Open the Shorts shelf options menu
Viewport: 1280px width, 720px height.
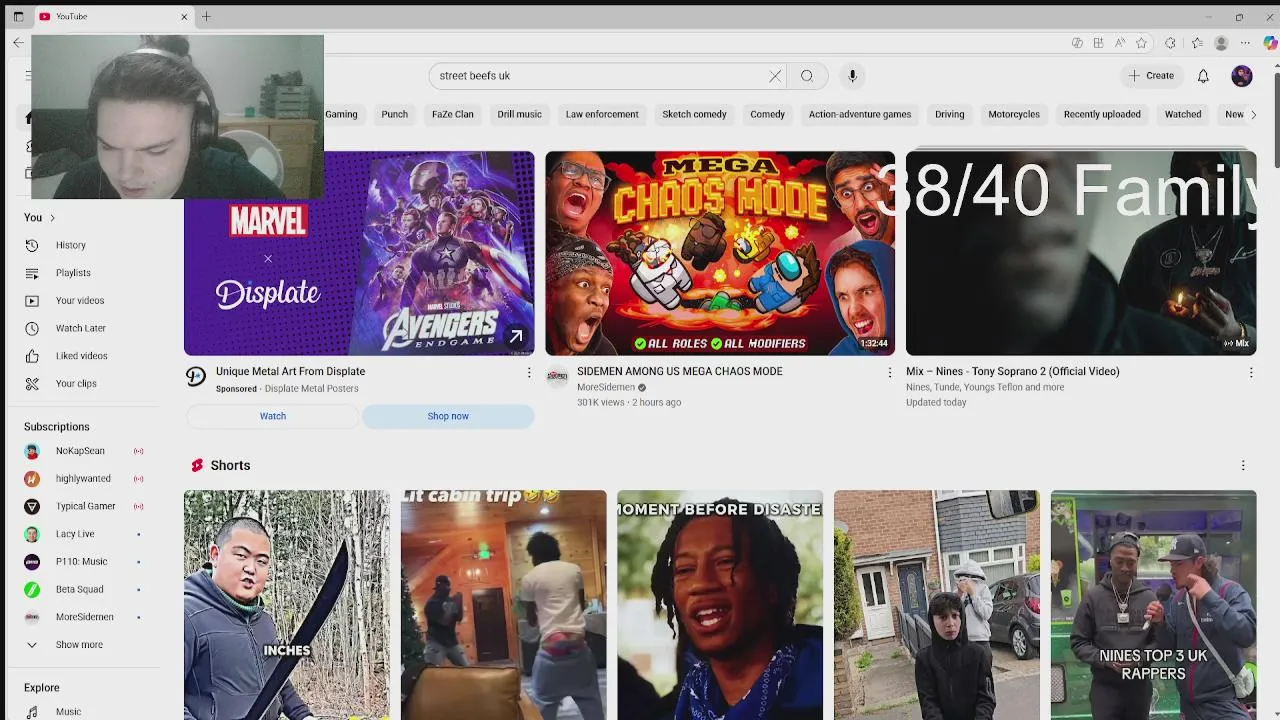point(1243,466)
